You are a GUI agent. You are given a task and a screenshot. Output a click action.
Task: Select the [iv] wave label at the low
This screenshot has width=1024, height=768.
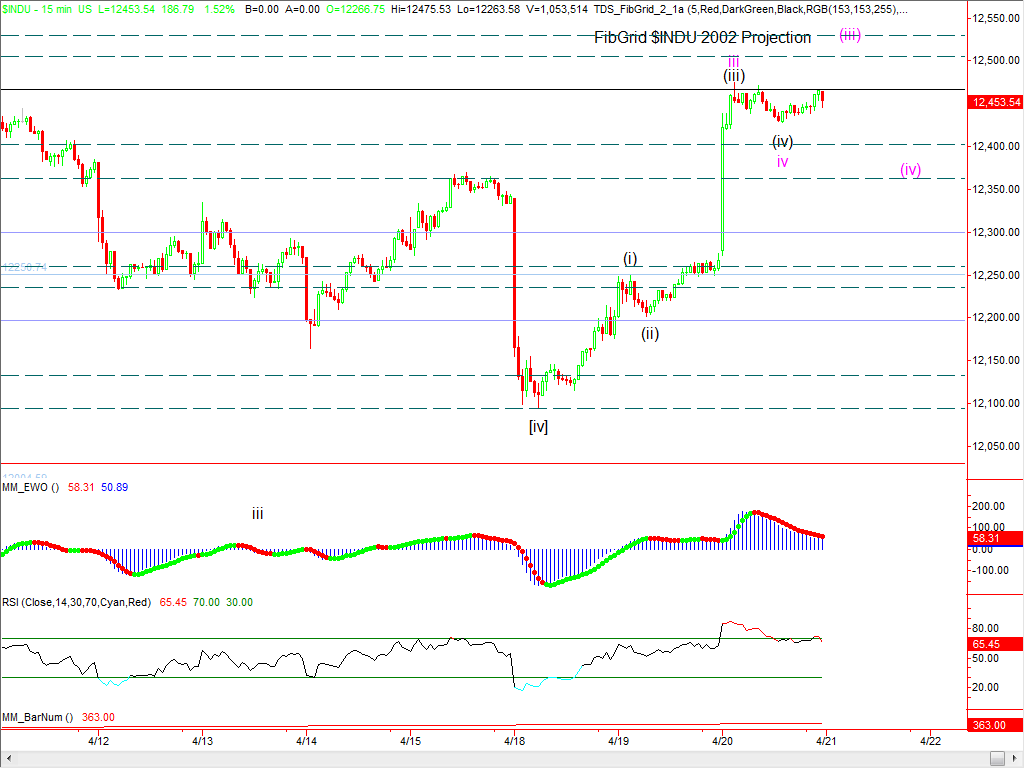tap(538, 426)
